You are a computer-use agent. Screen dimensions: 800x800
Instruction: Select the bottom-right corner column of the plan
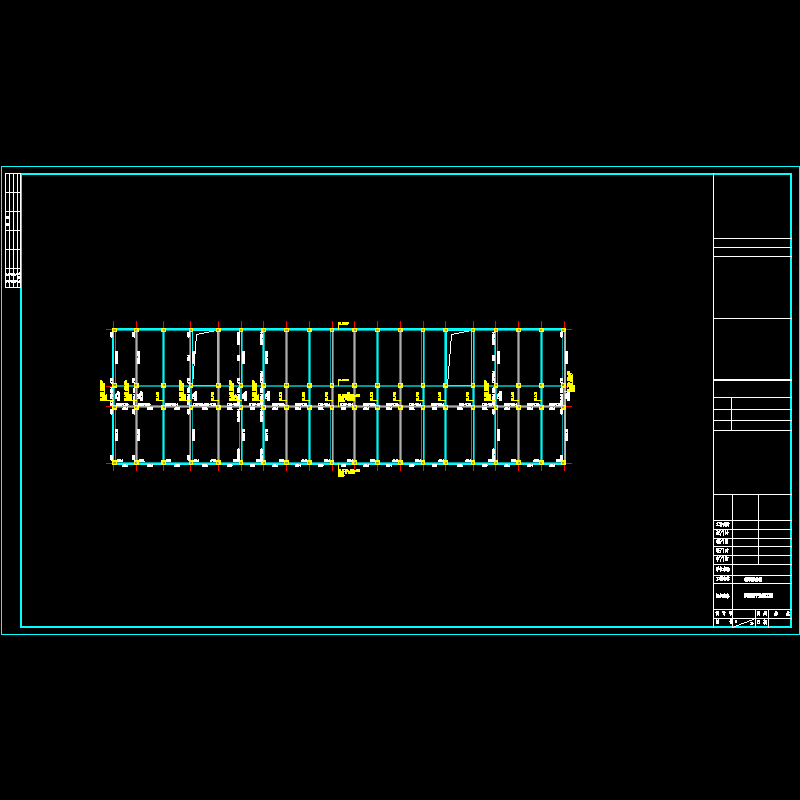click(563, 462)
